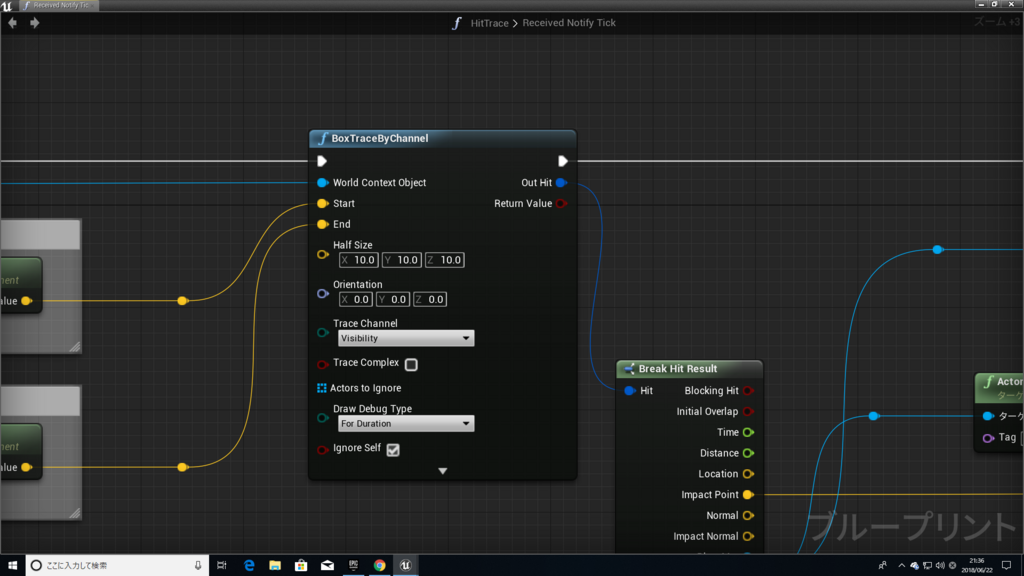This screenshot has height=576, width=1024.
Task: Edit Orientation Z value field
Action: coord(430,299)
